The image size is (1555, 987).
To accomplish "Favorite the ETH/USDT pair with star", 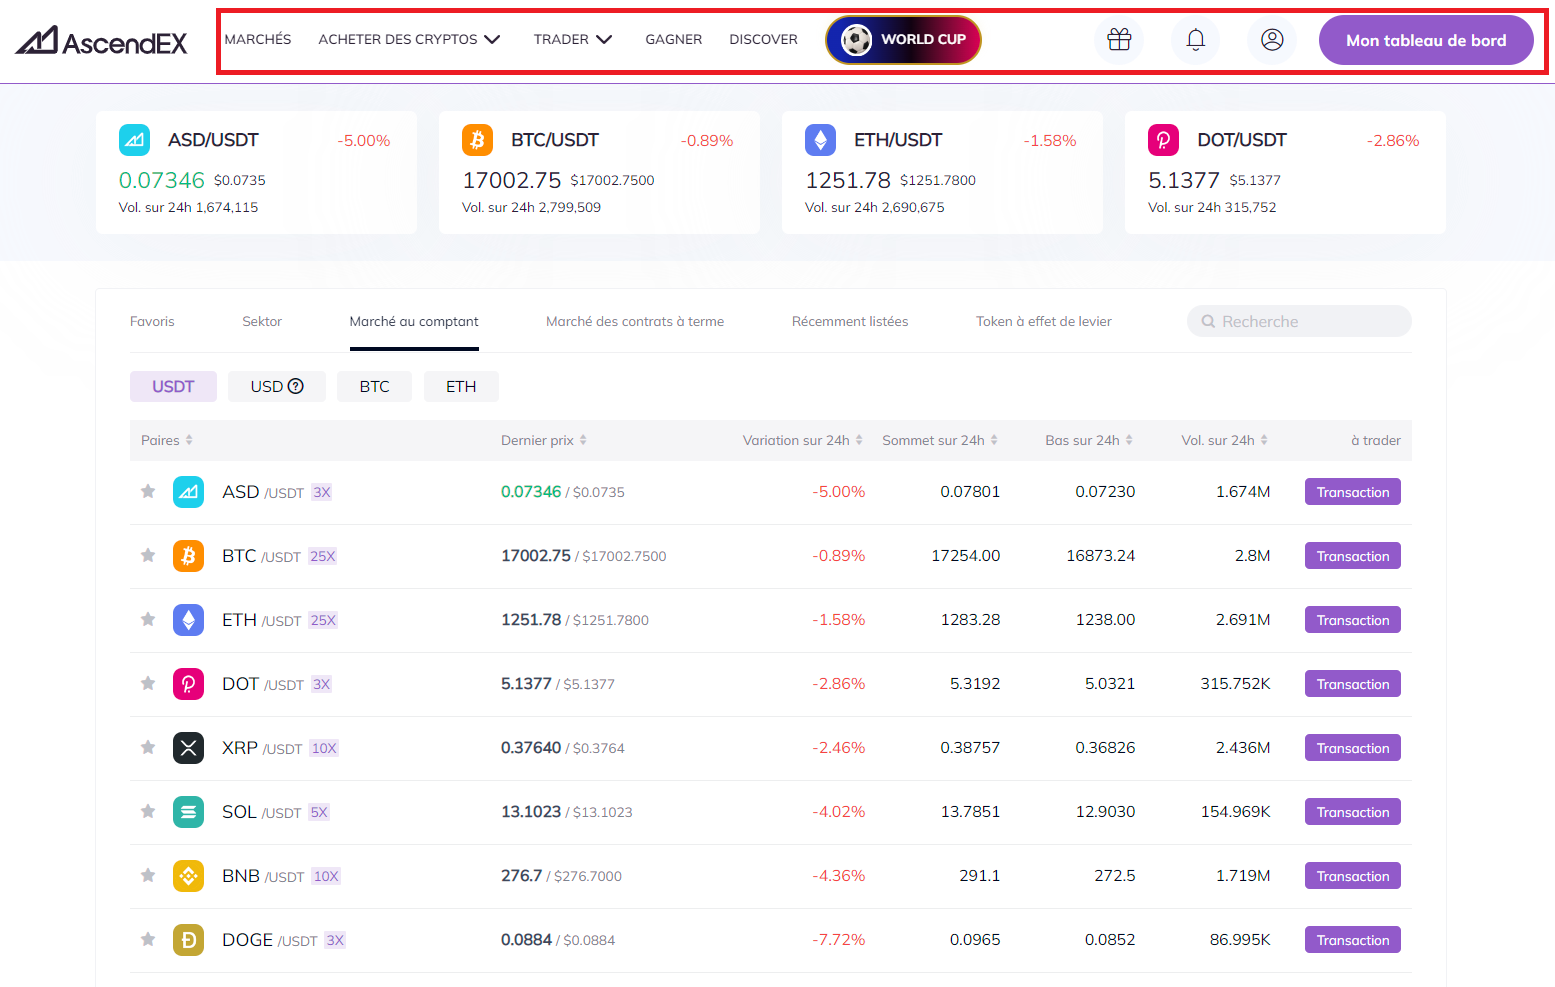I will point(148,619).
